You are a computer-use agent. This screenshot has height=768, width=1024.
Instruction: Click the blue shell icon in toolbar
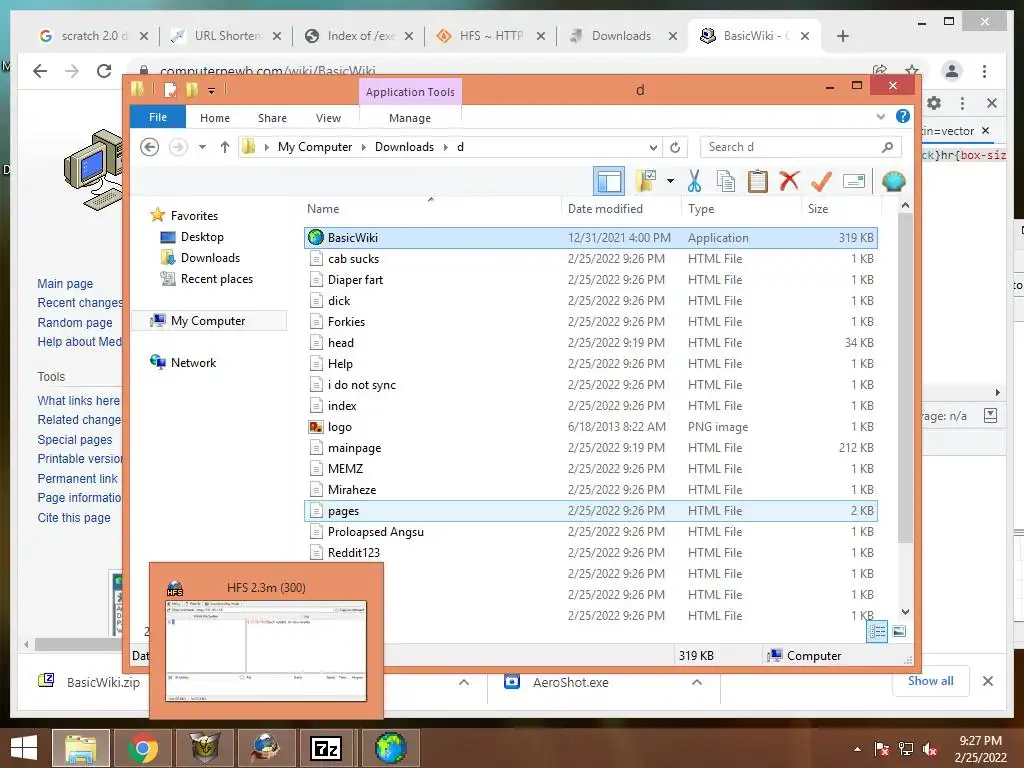tap(893, 181)
